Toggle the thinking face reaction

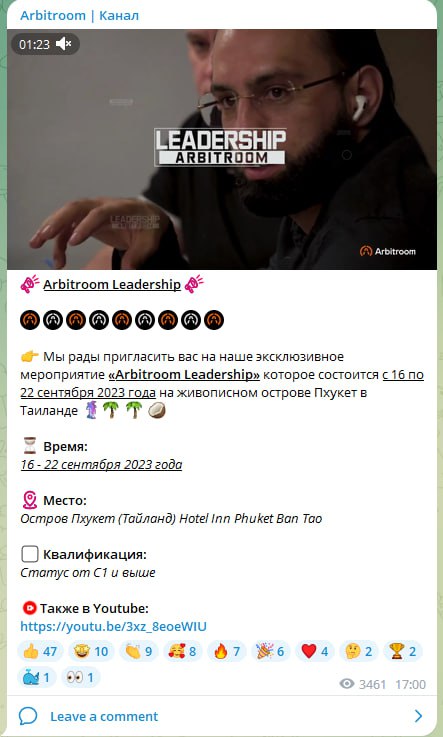tap(358, 651)
